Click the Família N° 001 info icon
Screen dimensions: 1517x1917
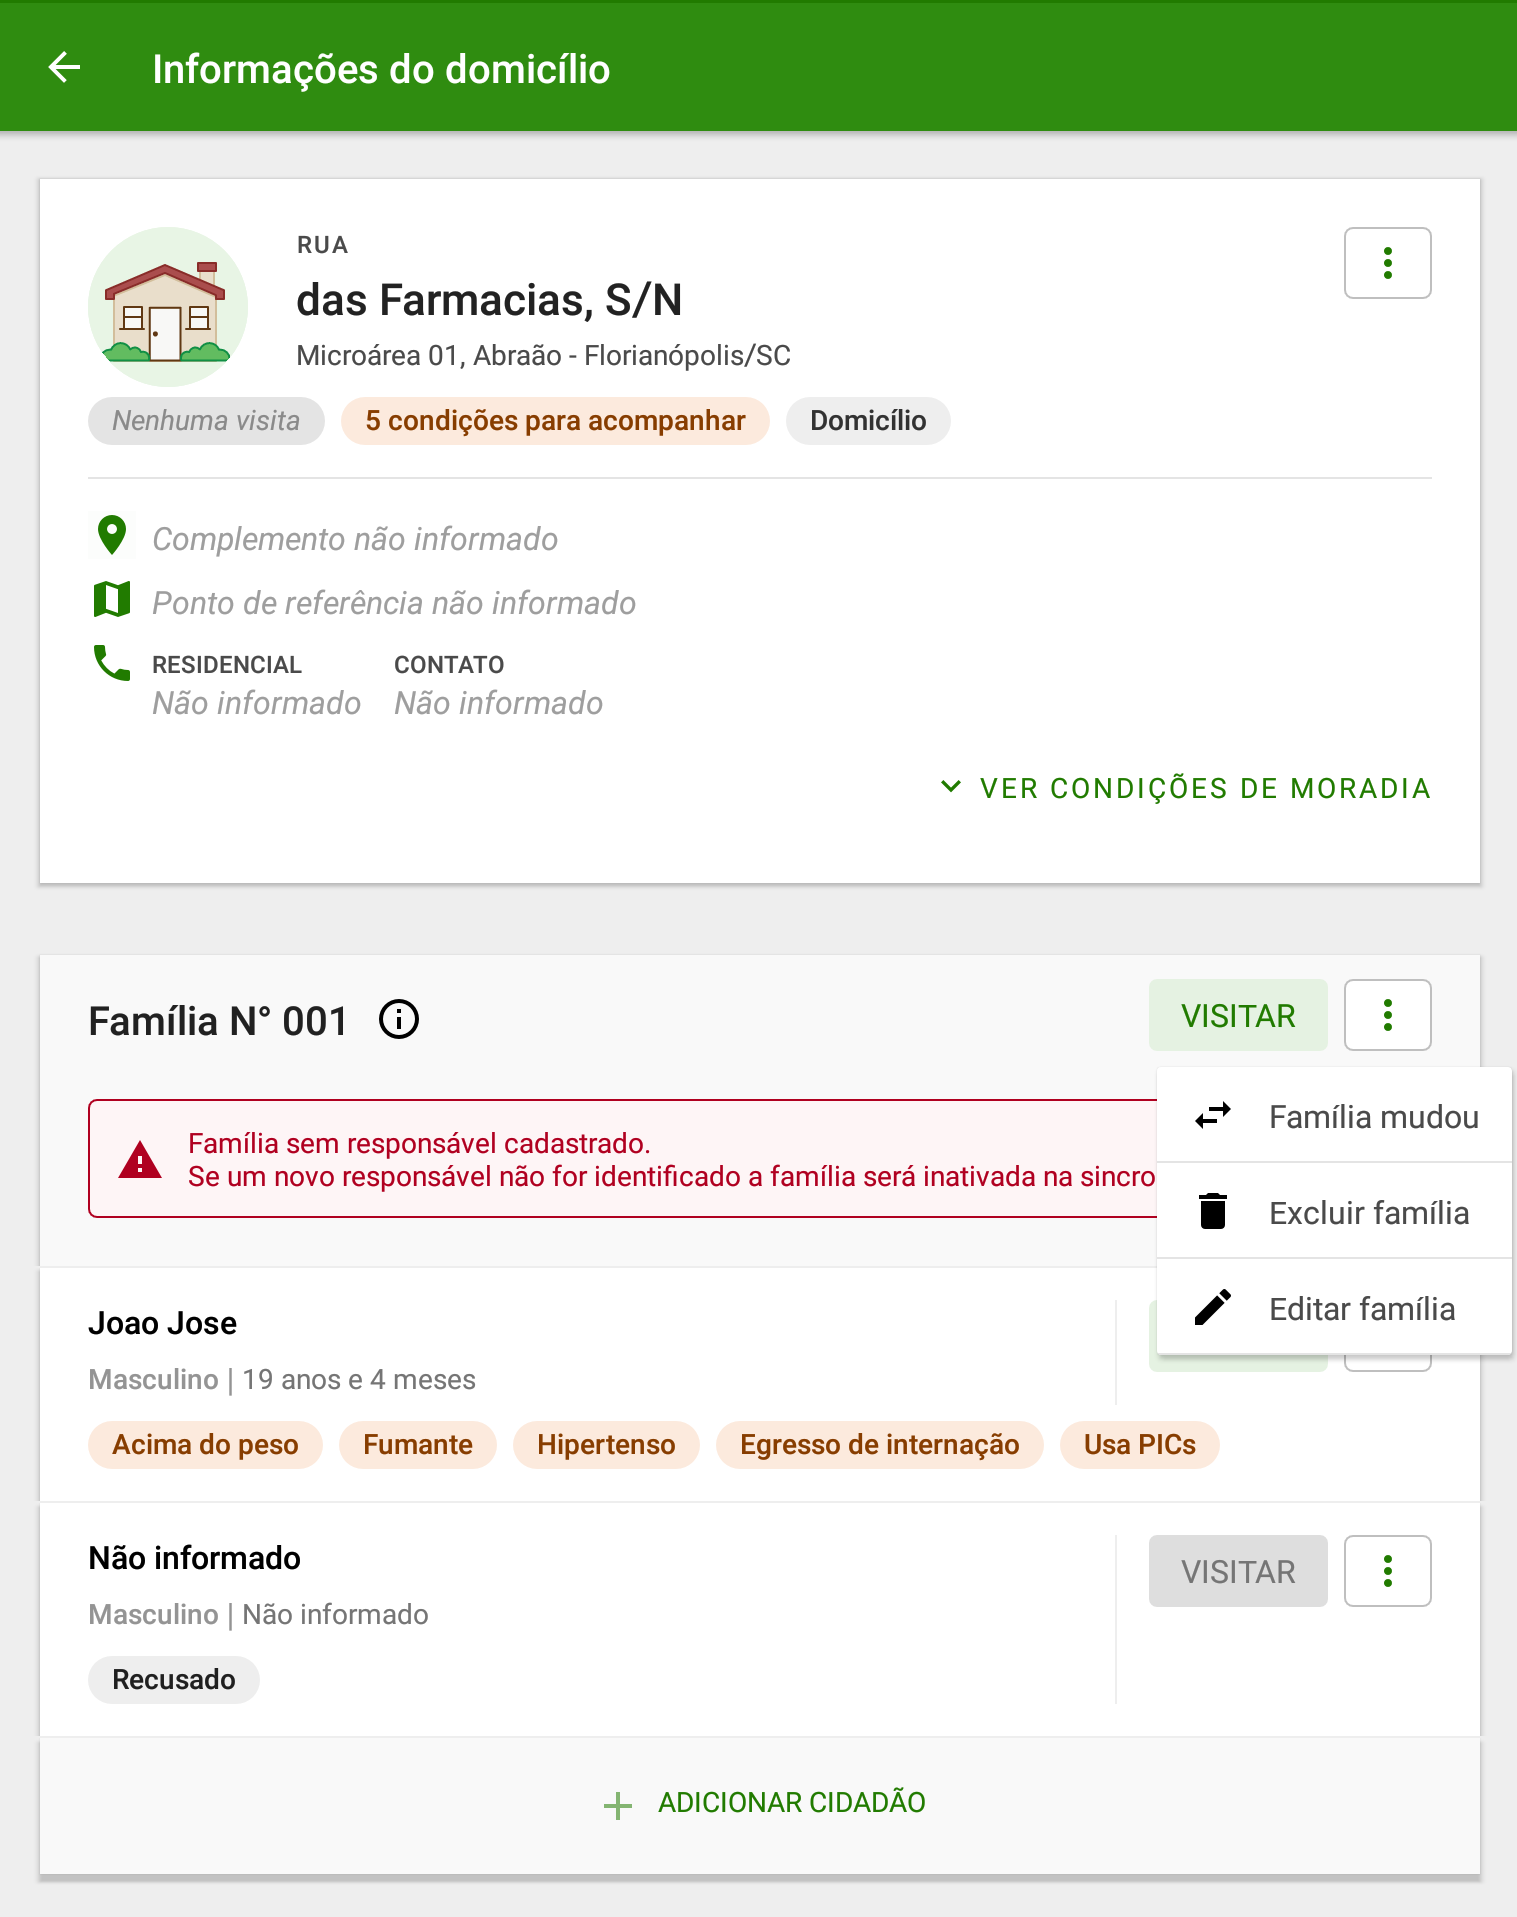click(399, 1020)
